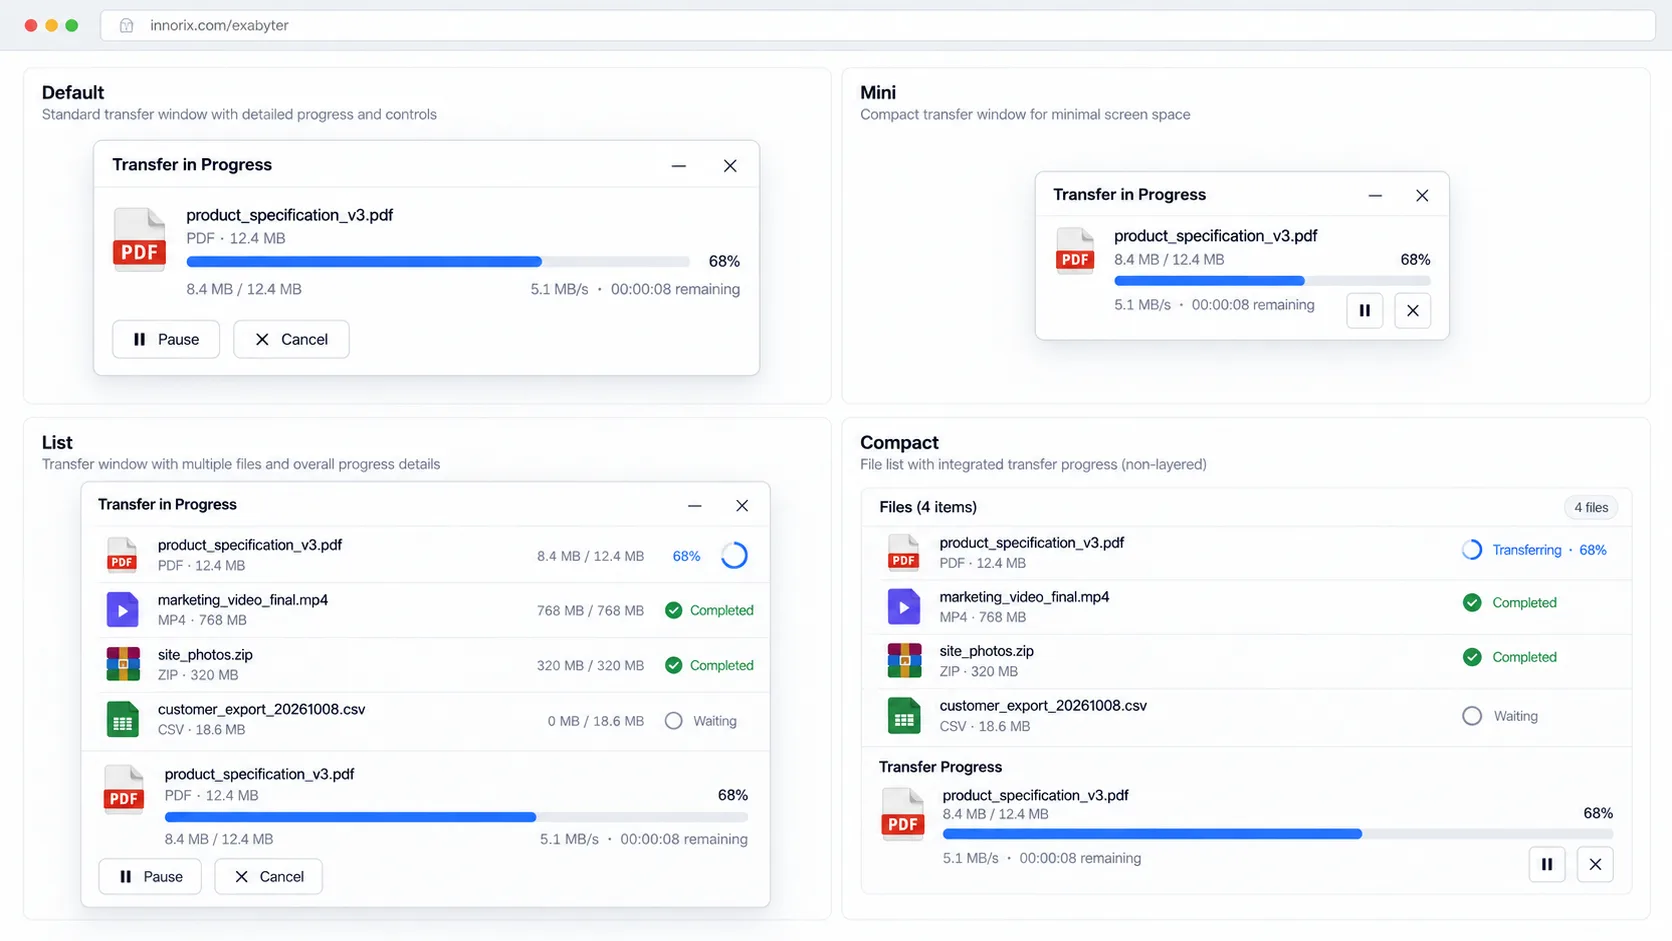The image size is (1672, 941).
Task: Click the "768 MB / 768 MB" size in List window
Action: coord(590,610)
